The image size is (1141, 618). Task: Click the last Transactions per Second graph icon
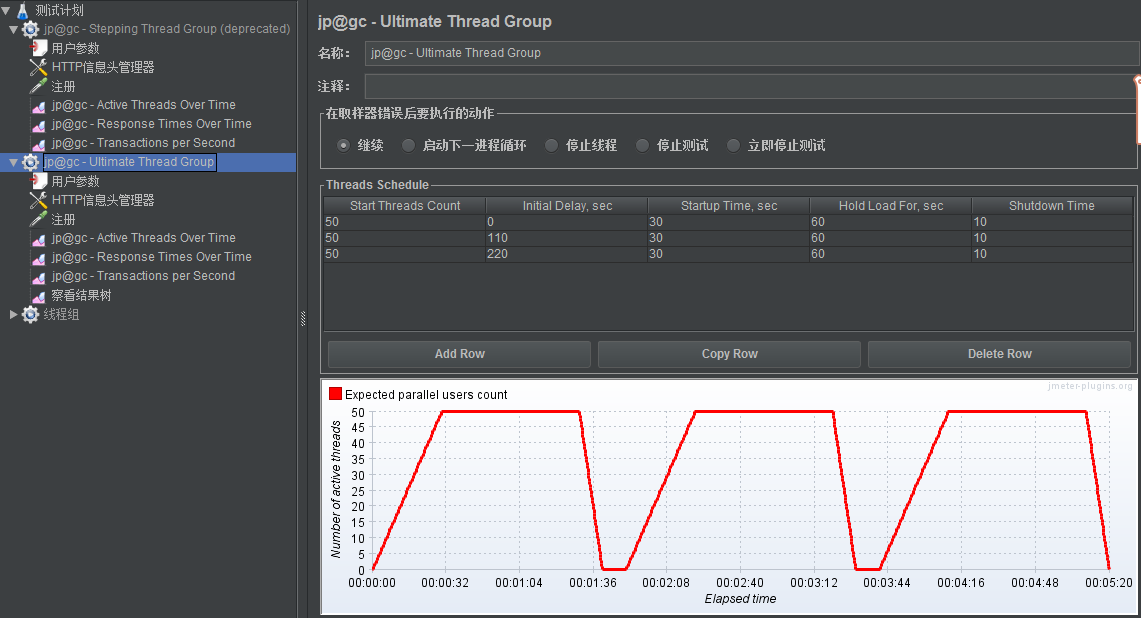pos(38,277)
